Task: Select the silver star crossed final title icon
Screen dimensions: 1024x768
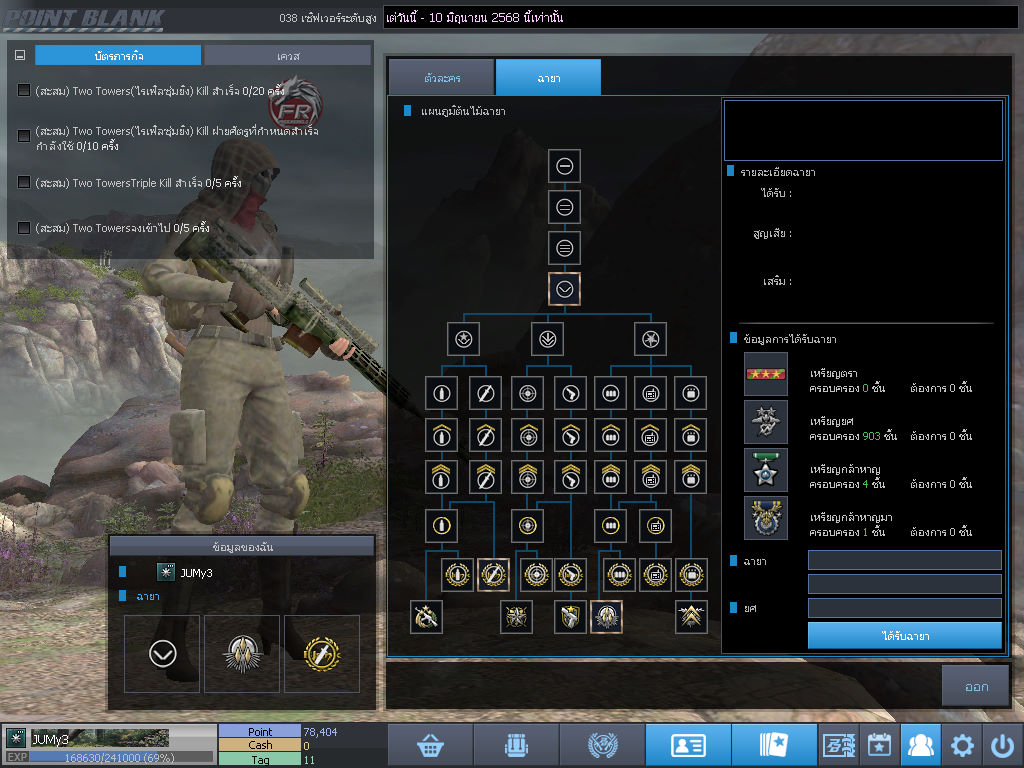Action: (516, 616)
